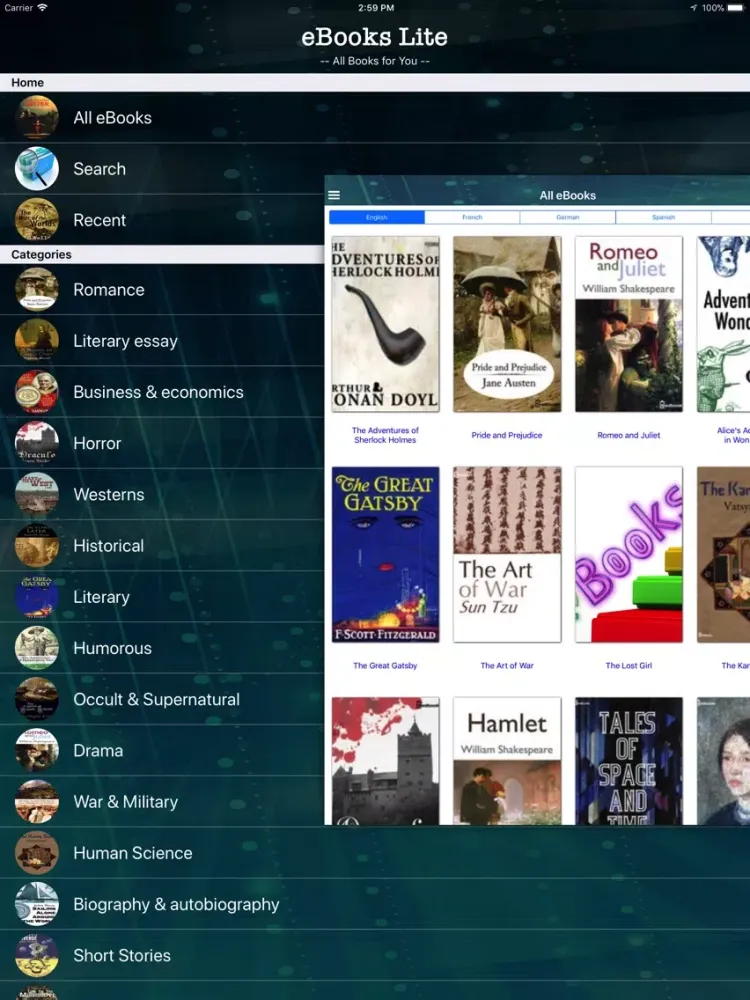Click The Art of War title link
Image resolution: width=750 pixels, height=1000 pixels.
pos(507,665)
